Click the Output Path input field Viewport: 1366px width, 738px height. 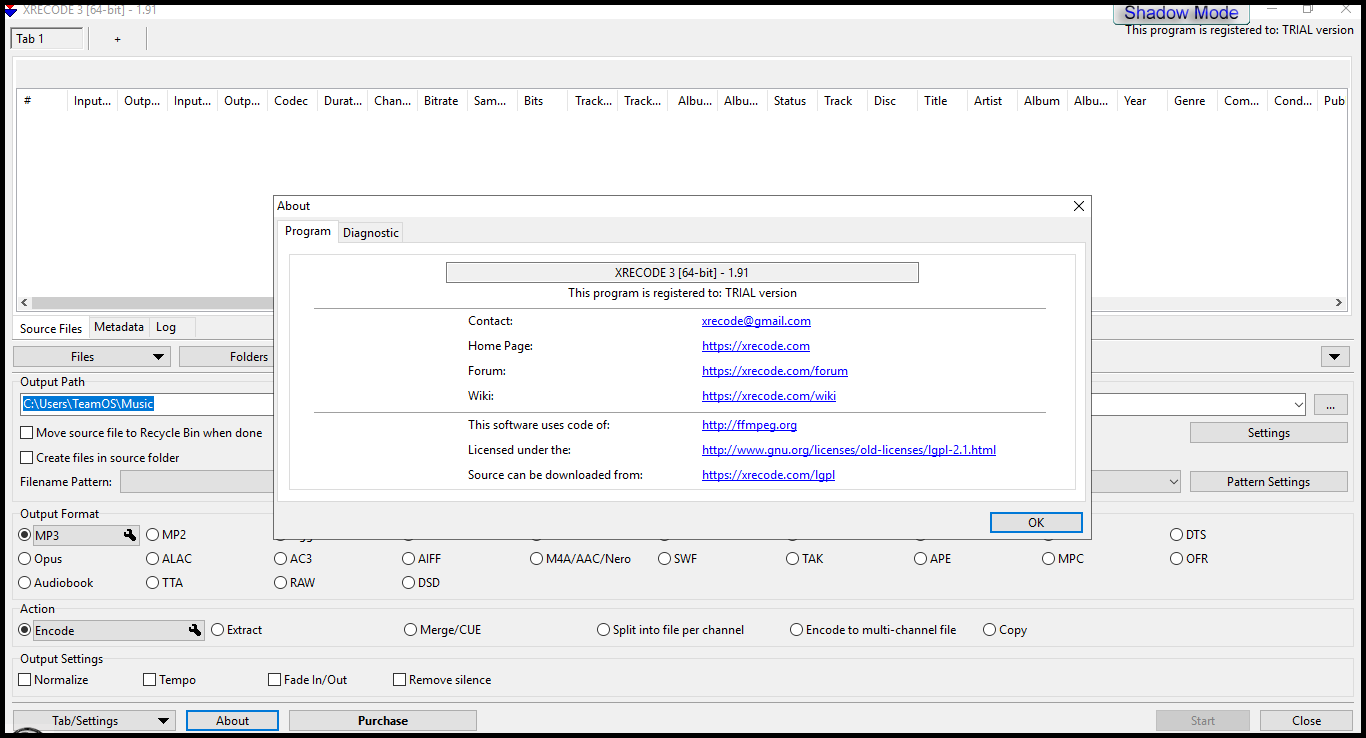pyautogui.click(x=147, y=404)
